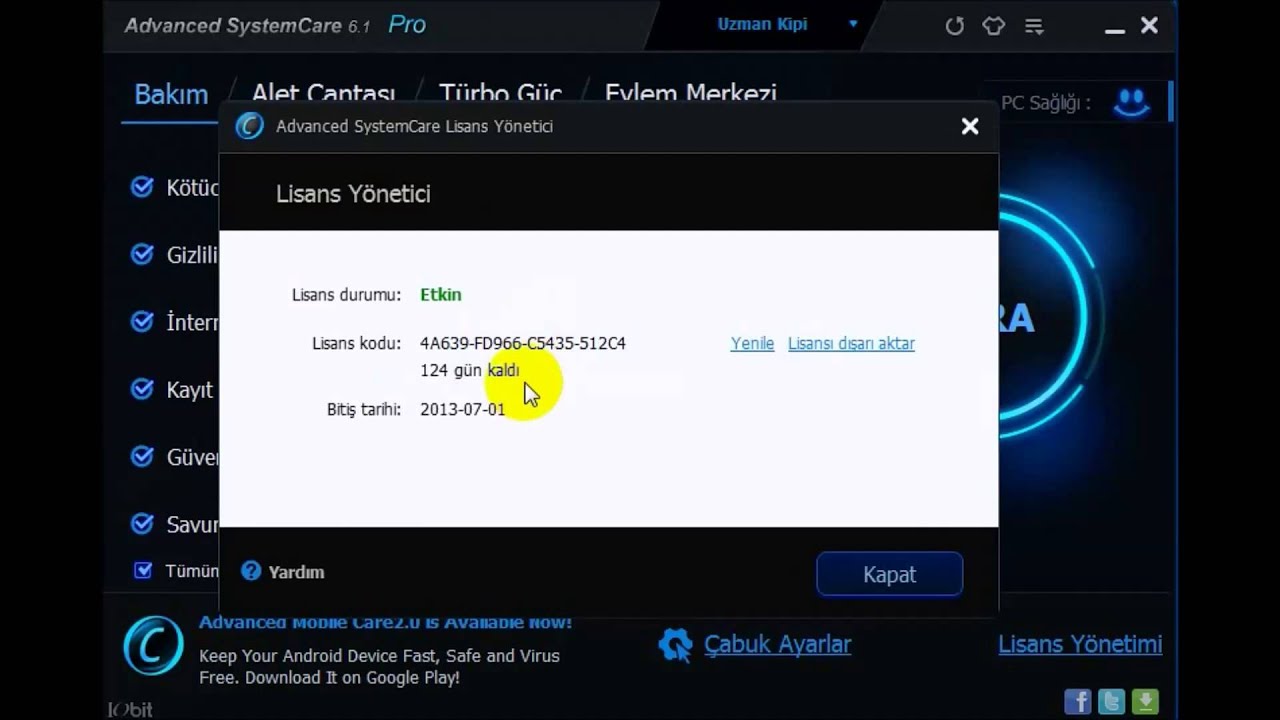Viewport: 1280px width, 720px height.
Task: Minimize the Advanced SystemCare window
Action: [1115, 31]
